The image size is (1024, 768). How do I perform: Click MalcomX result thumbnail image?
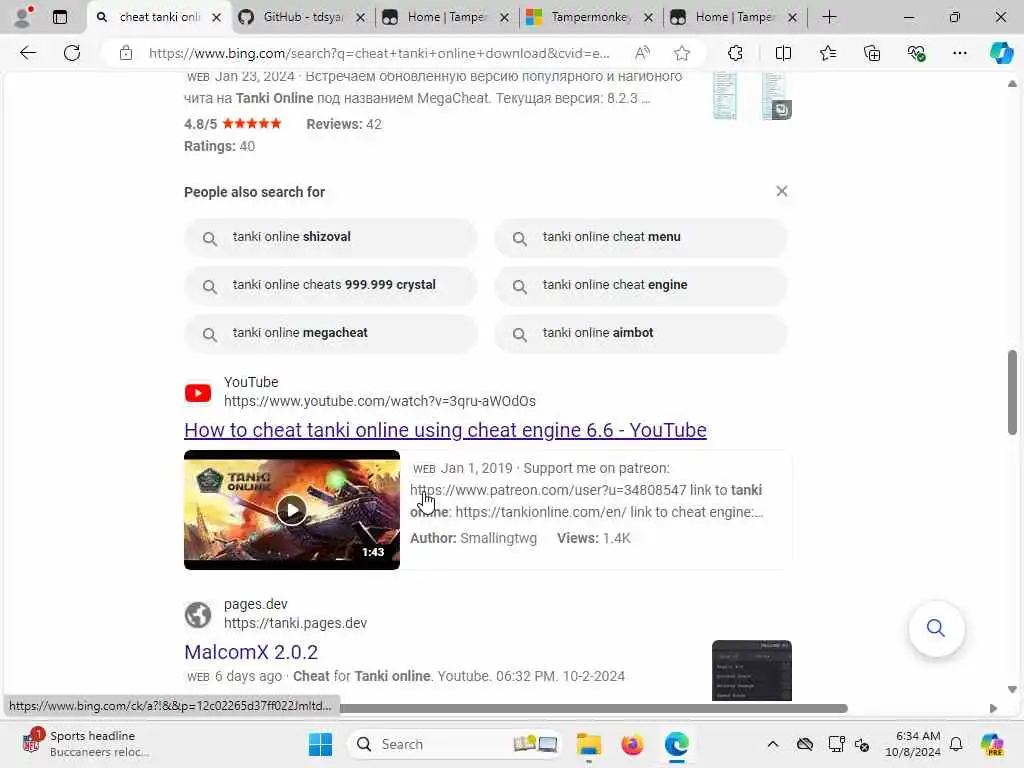[x=751, y=670]
